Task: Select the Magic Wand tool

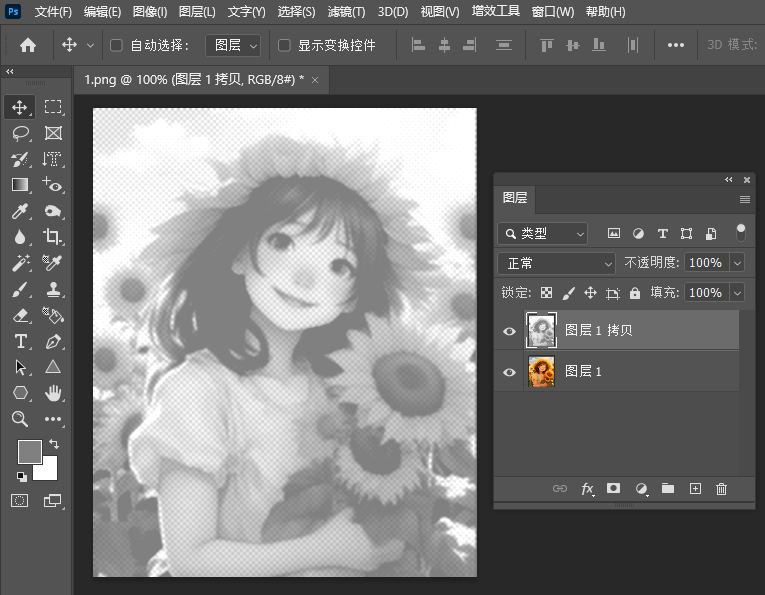Action: pos(20,263)
